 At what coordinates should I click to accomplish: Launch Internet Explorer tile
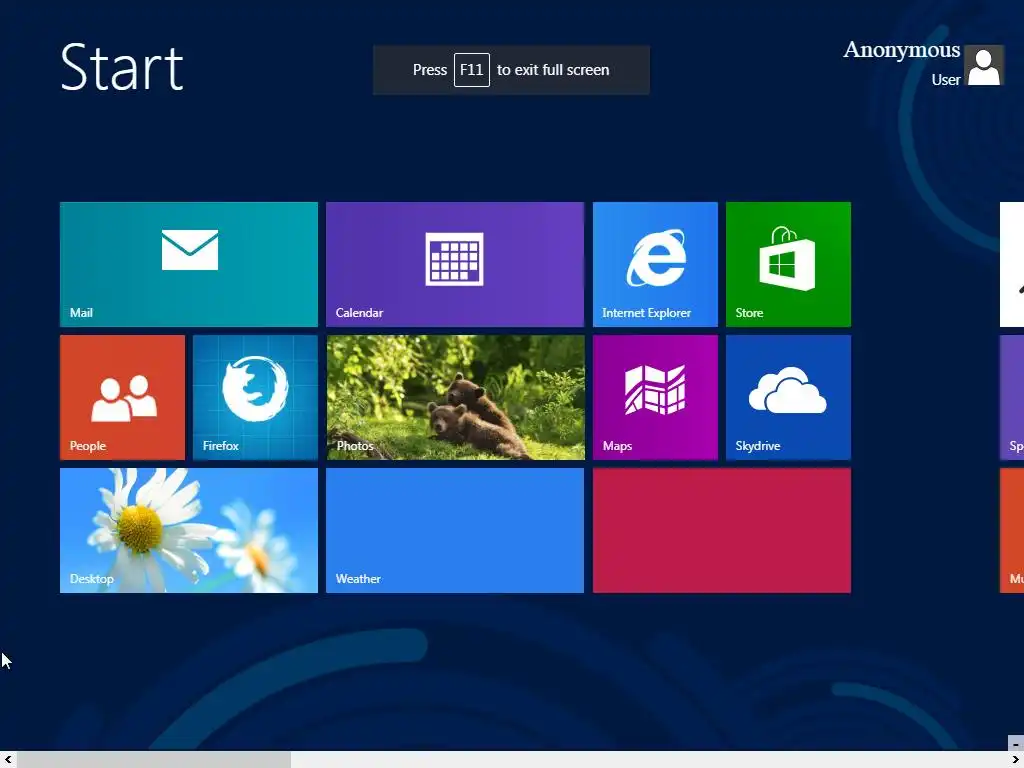(x=655, y=264)
